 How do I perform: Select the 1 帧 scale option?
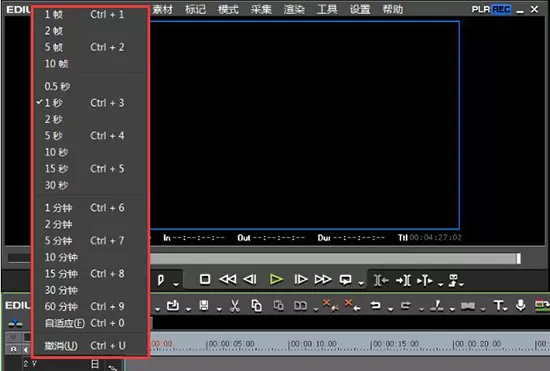pos(91,14)
